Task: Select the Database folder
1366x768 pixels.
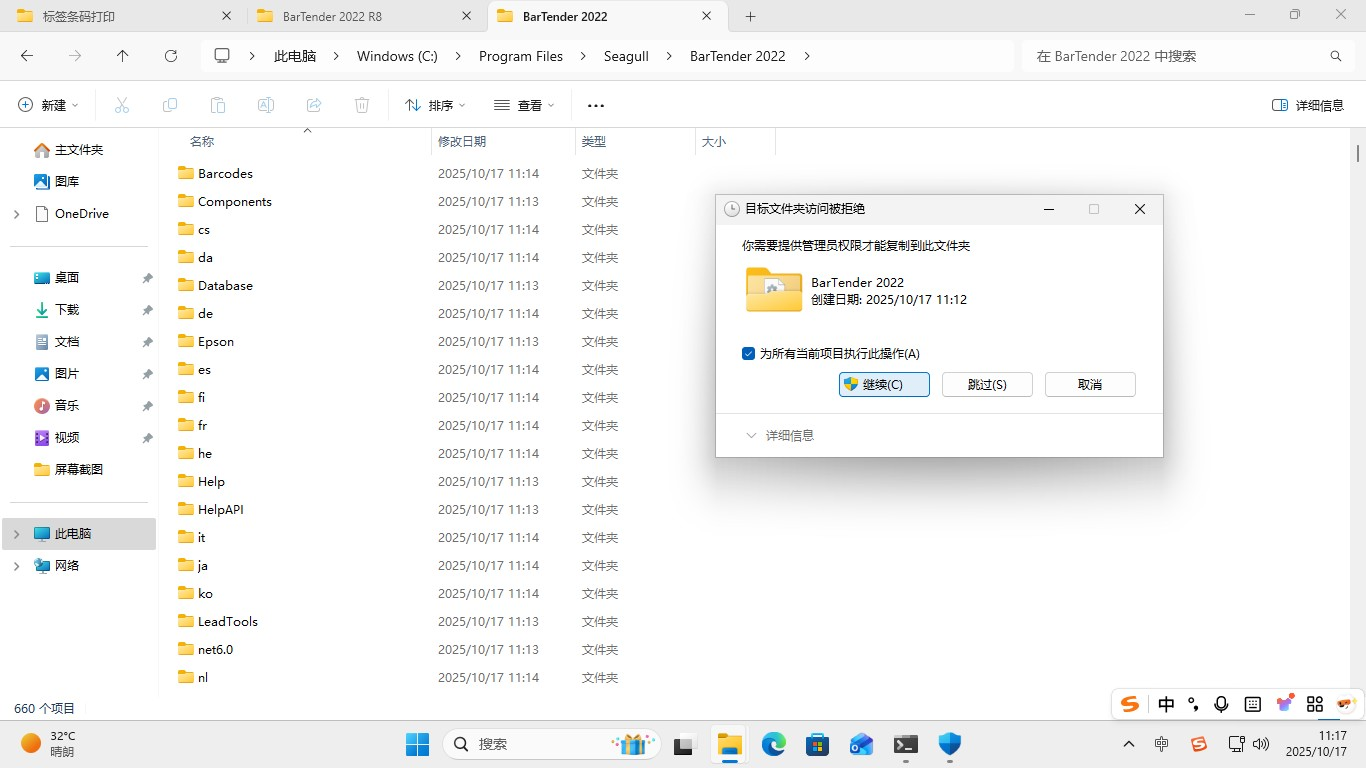Action: click(x=225, y=286)
